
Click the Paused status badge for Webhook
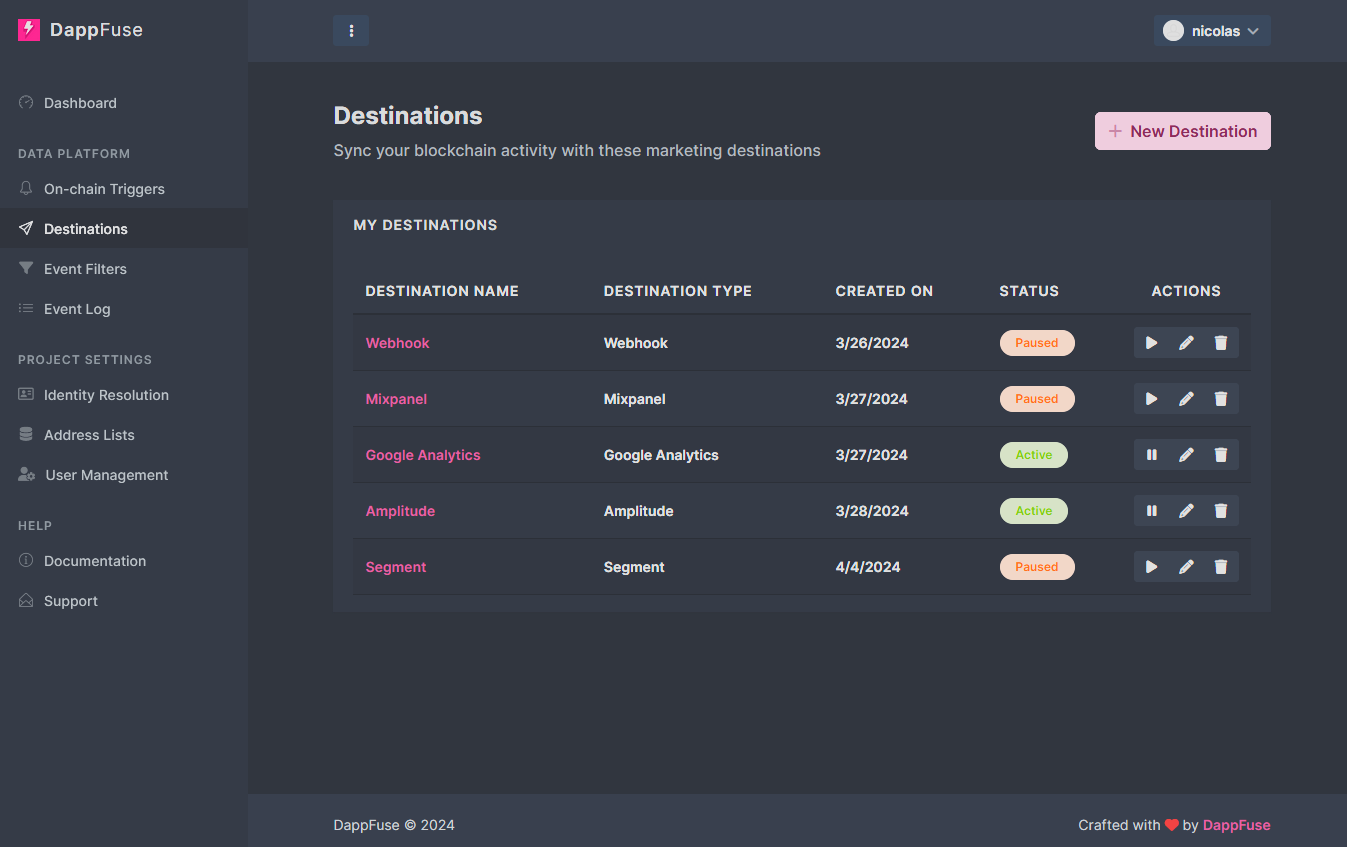[1037, 343]
